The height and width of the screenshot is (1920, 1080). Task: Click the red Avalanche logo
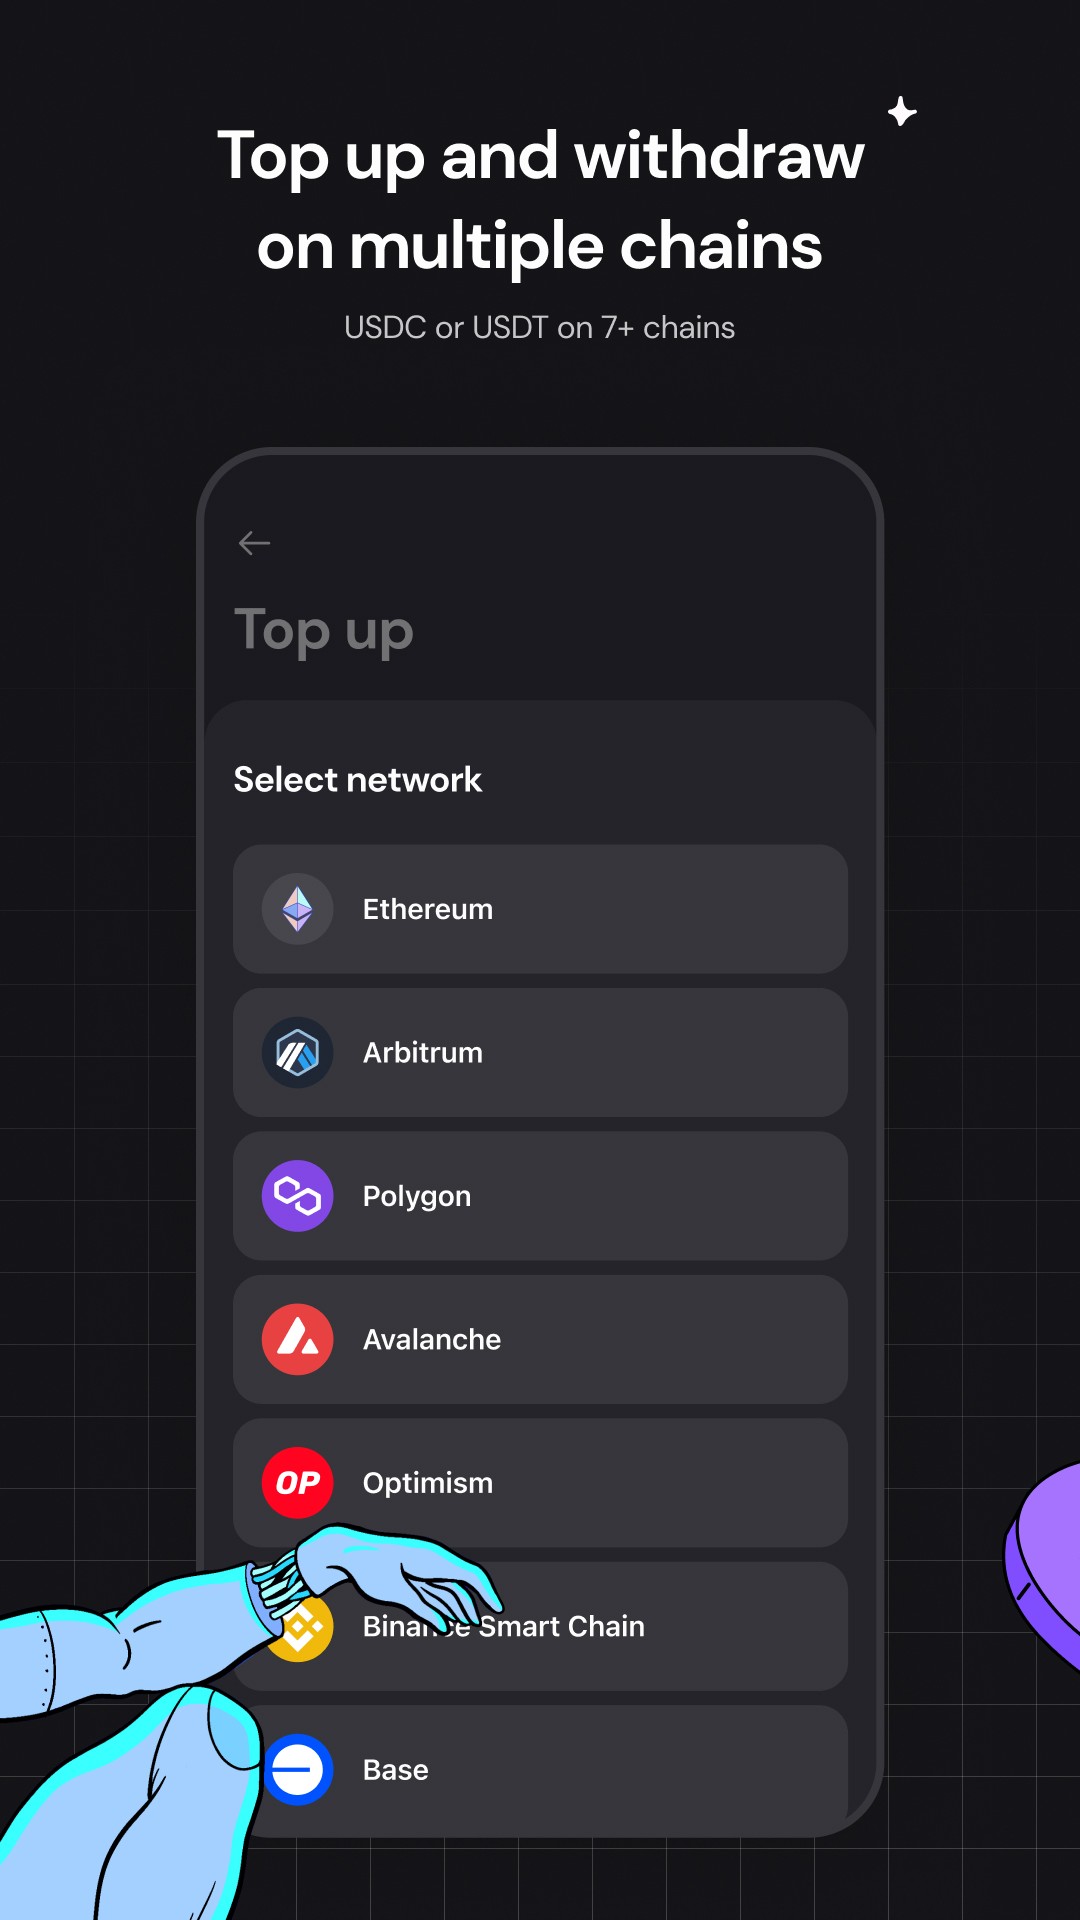pyautogui.click(x=297, y=1339)
